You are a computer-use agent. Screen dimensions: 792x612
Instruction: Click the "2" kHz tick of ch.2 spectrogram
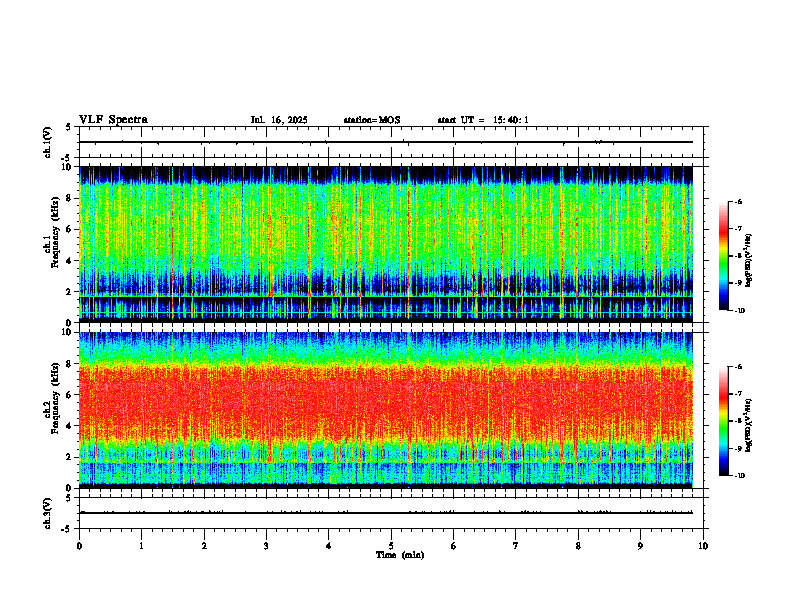(x=70, y=457)
